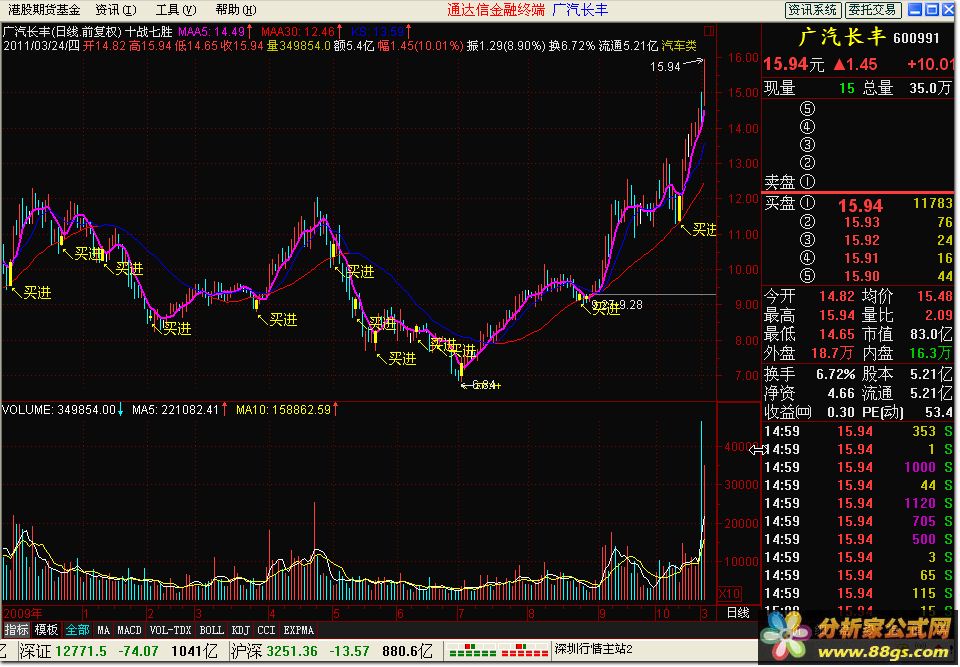
Task: Click the 6.84 low price marker on the chart
Action: click(484, 385)
